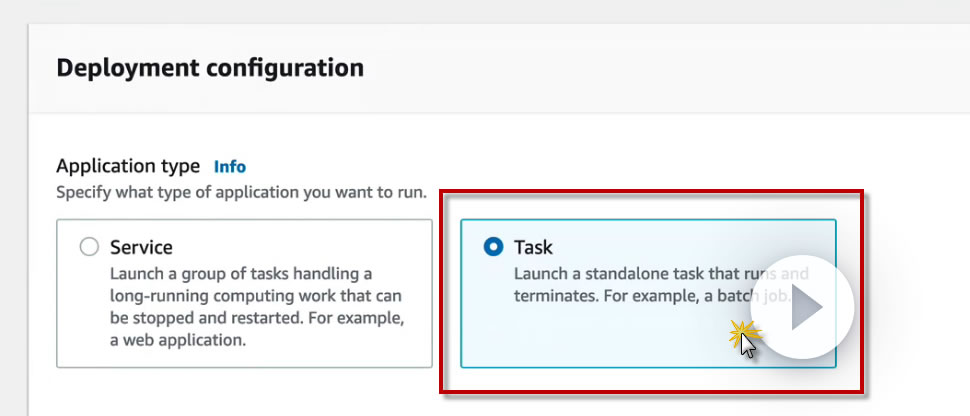Click the "a web application" example text
The image size is (970, 416).
178,340
